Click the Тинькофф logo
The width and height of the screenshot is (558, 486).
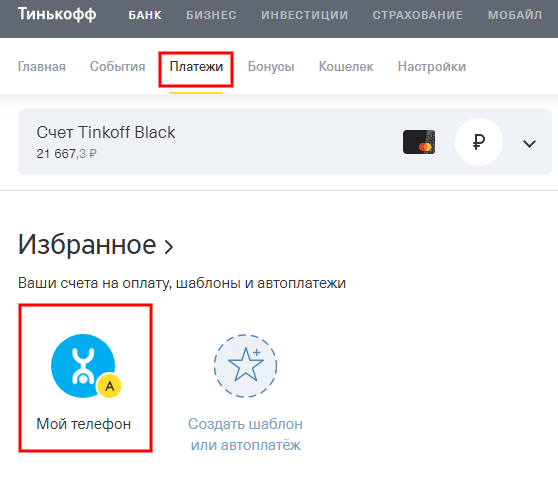click(x=57, y=14)
